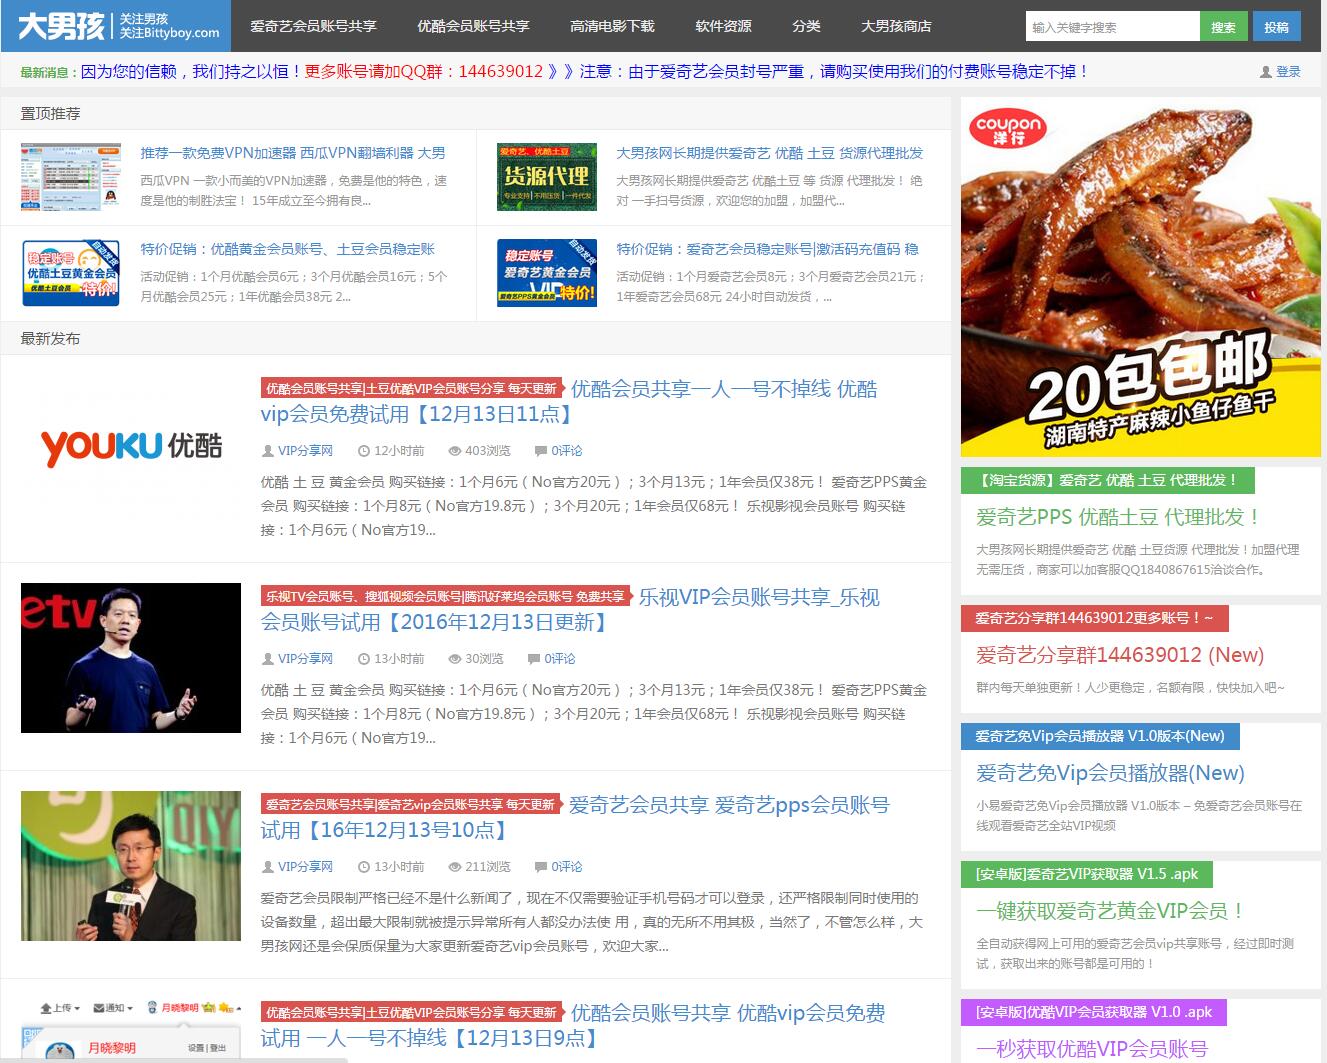Open the 爱奇艺会员账号共享 nav menu
1327x1063 pixels.
click(x=313, y=26)
